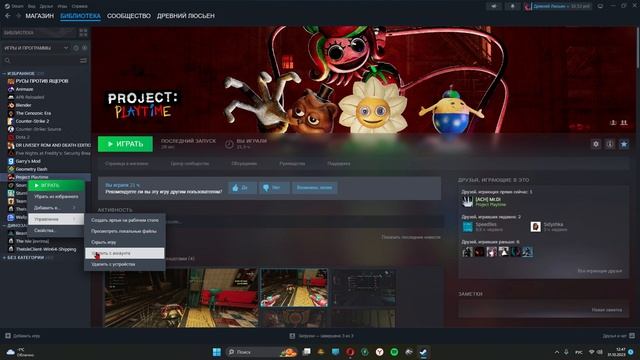The width and height of the screenshot is (640, 360).
Task: Open the Управление submenu entry
Action: pyautogui.click(x=56, y=219)
